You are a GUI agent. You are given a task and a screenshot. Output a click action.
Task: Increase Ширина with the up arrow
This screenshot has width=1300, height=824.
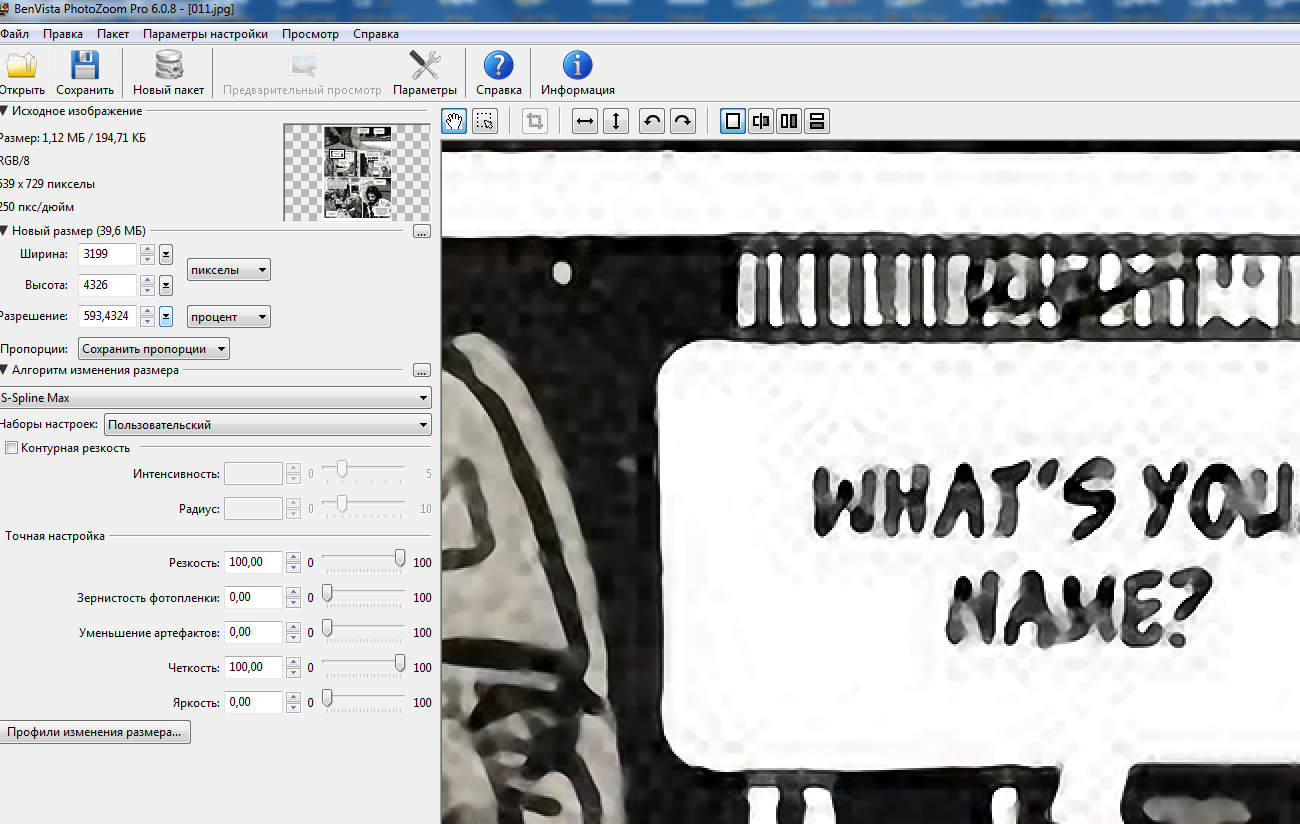coord(147,249)
